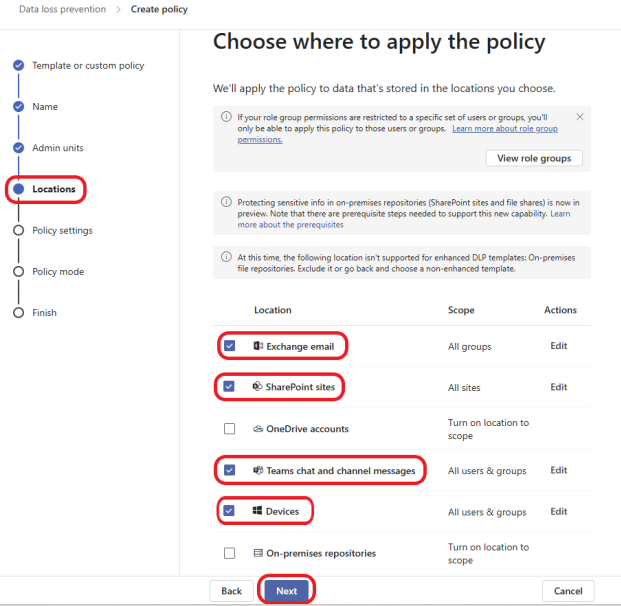Uncheck the Exchange email checkbox
Image resolution: width=621 pixels, height=606 pixels.
(x=229, y=346)
